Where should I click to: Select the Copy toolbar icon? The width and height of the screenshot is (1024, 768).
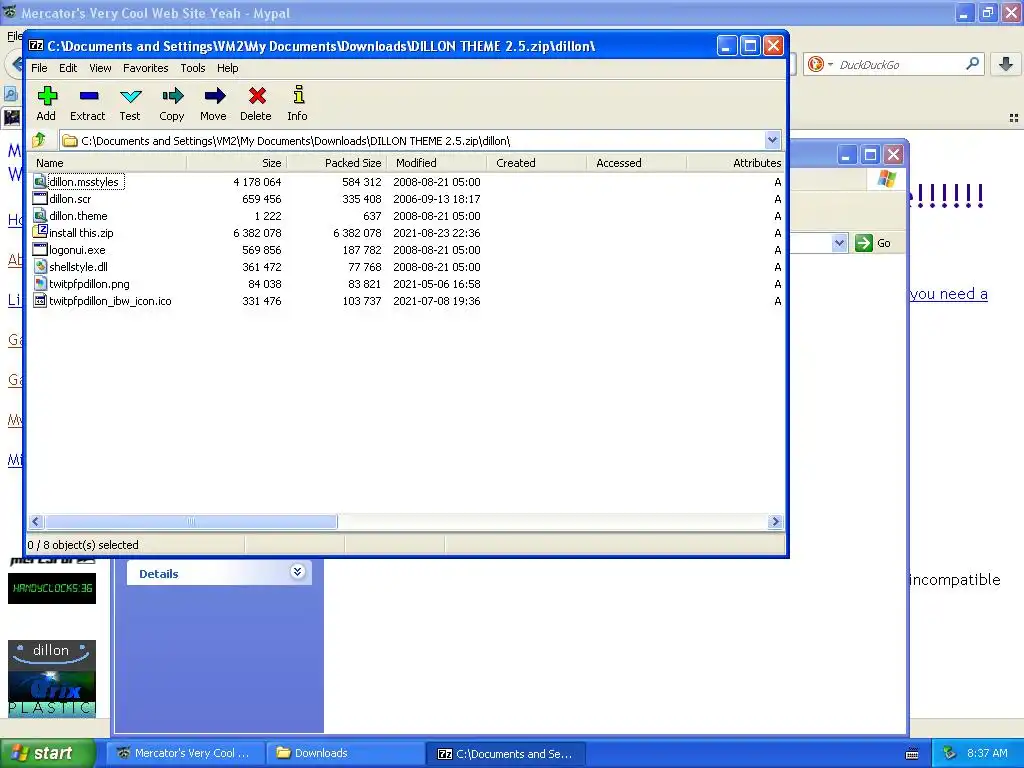pos(172,97)
